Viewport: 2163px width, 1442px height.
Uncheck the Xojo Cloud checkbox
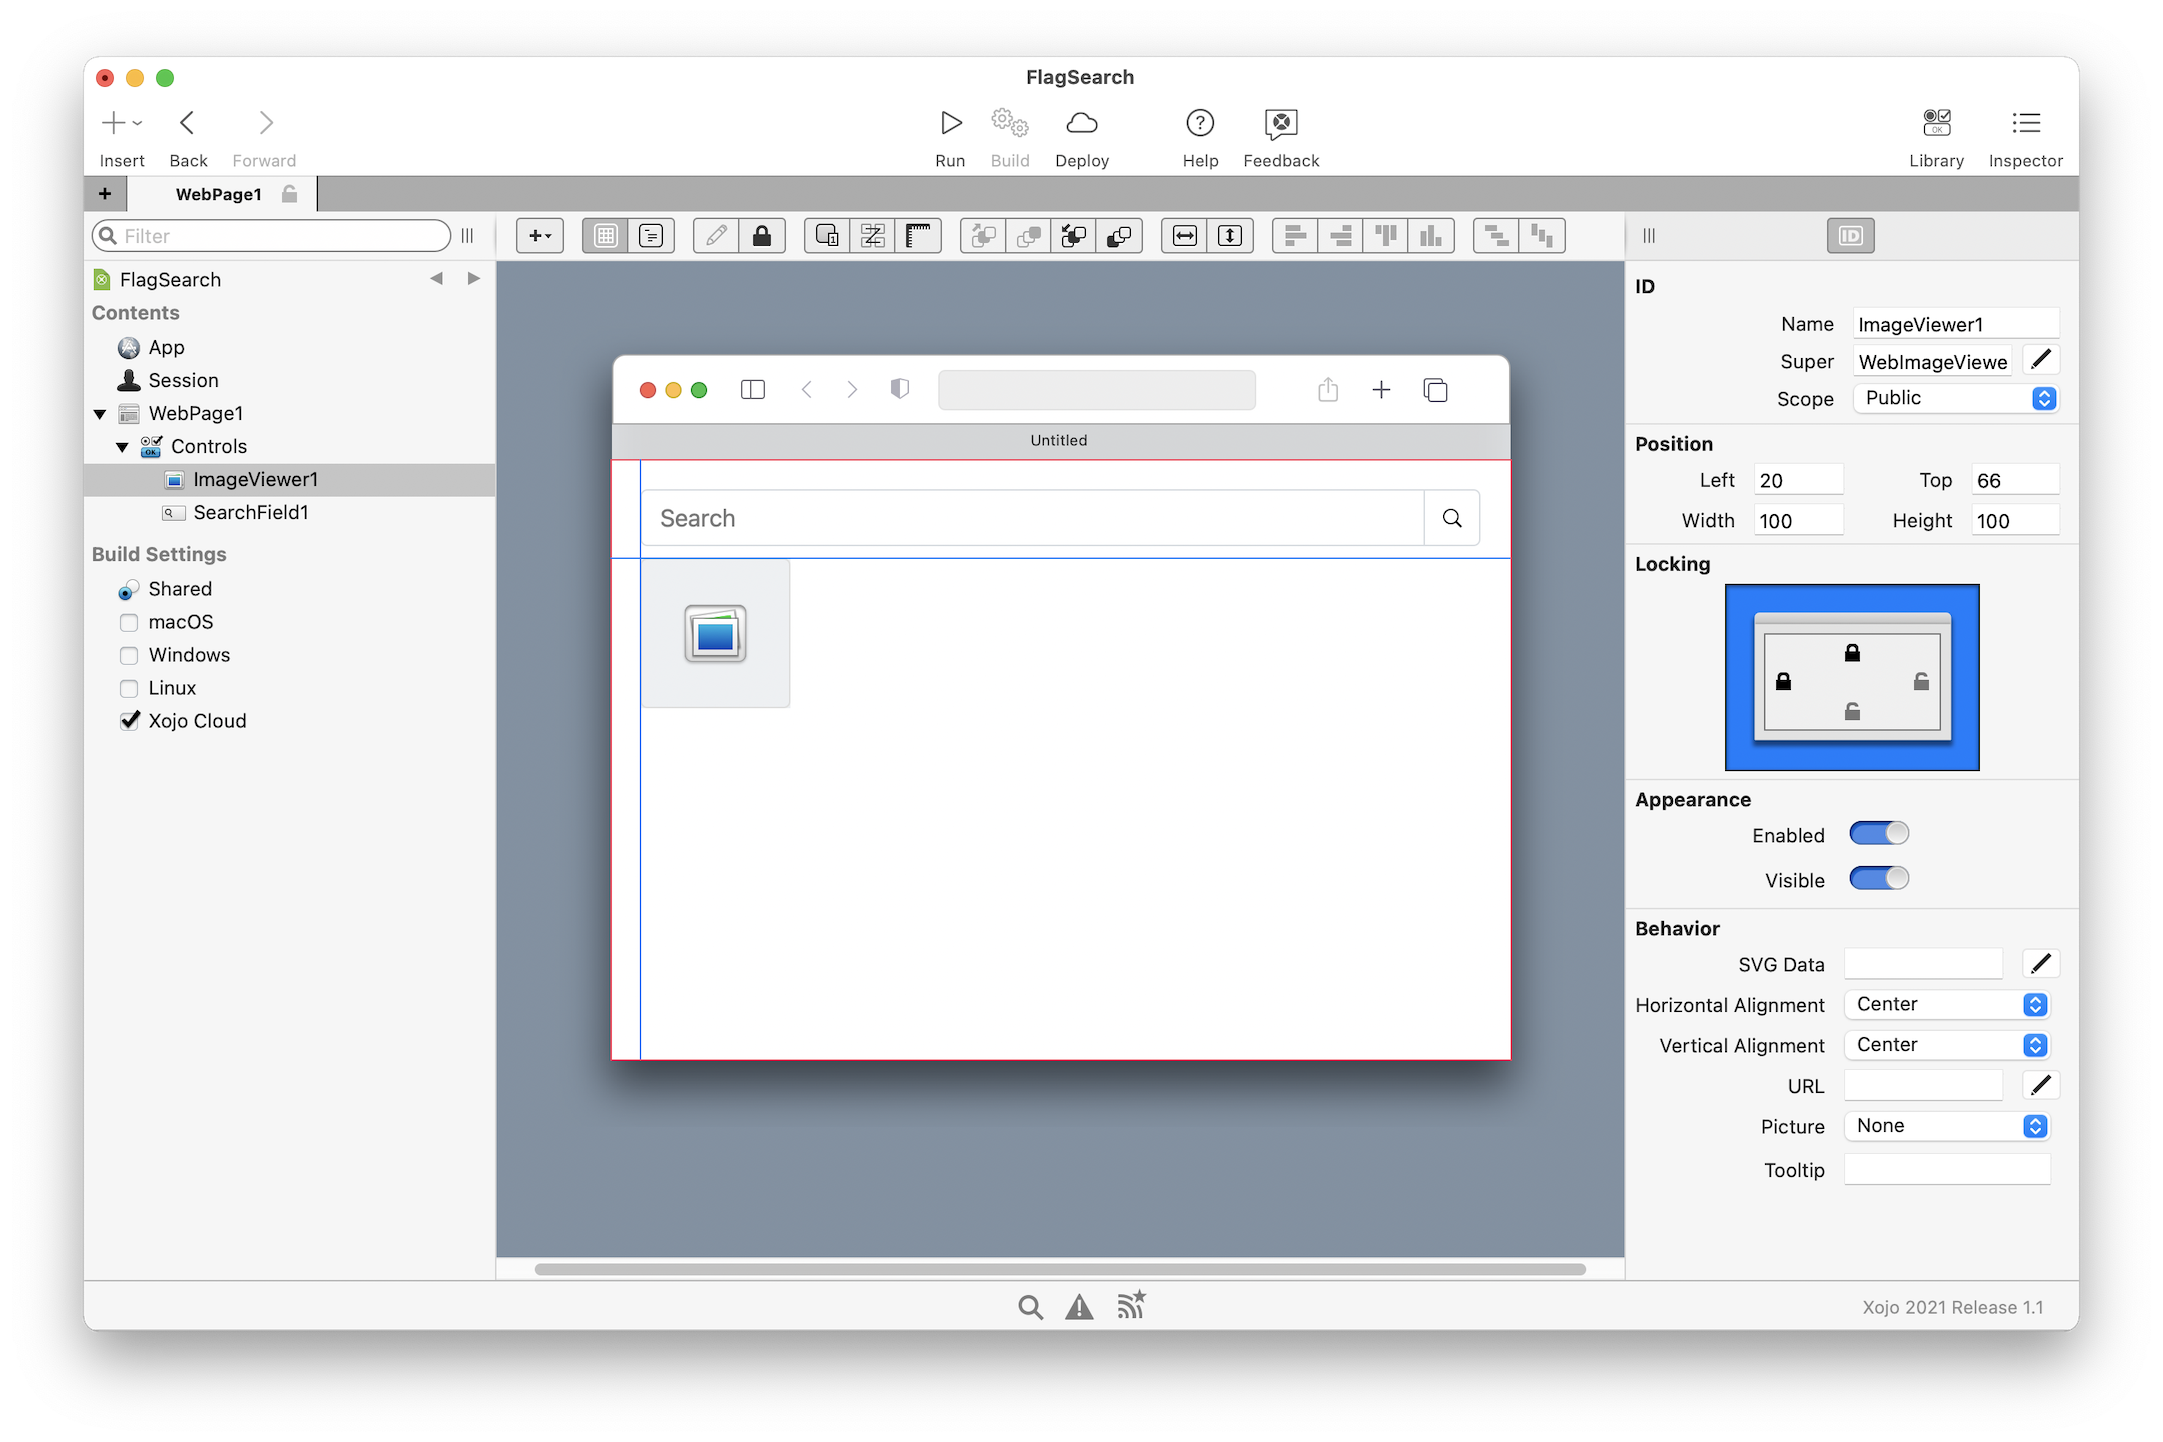tap(129, 721)
